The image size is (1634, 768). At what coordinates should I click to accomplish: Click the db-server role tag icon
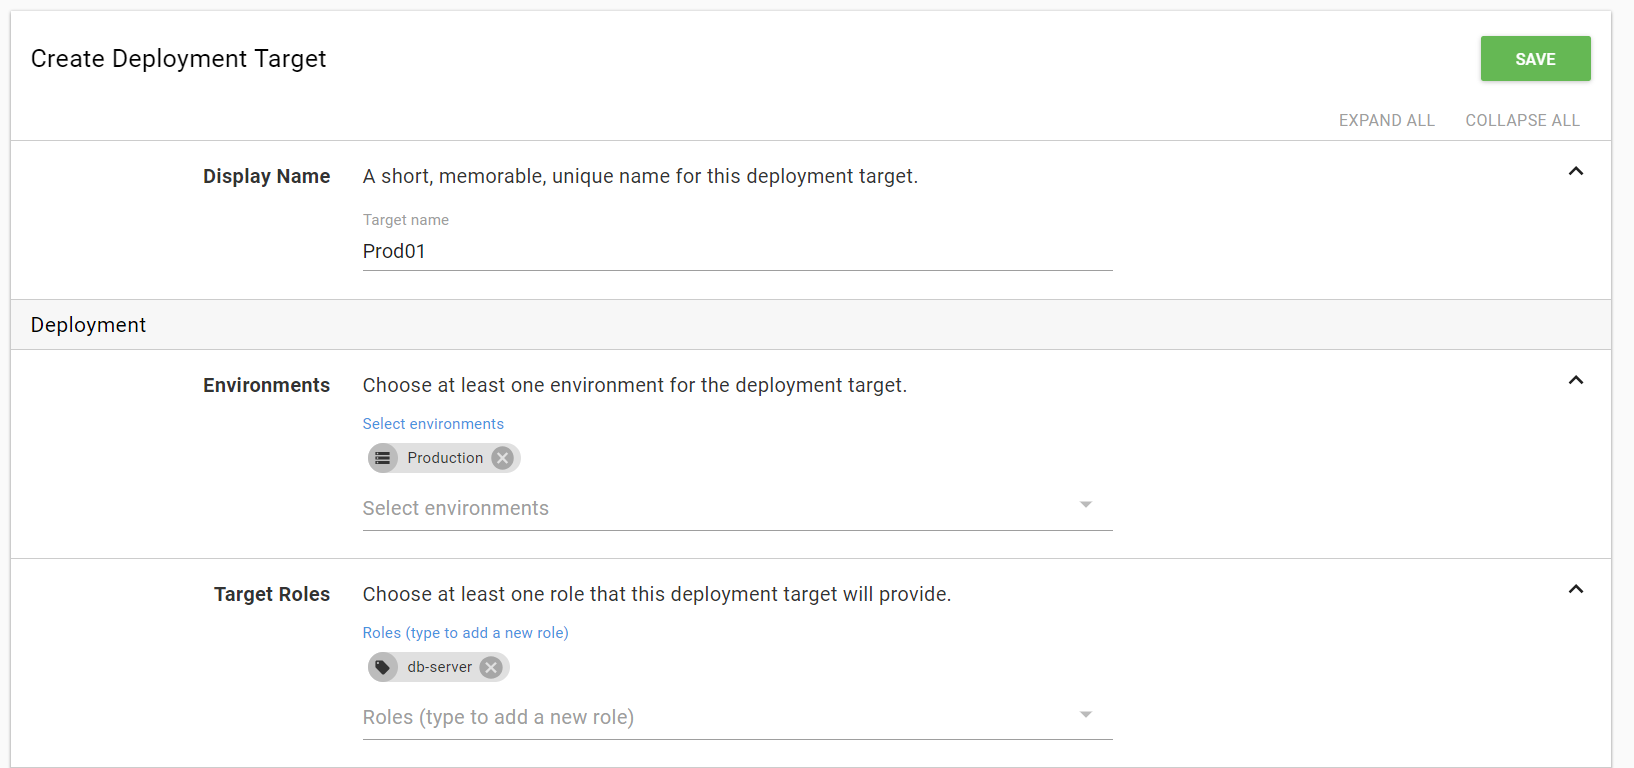[x=383, y=667]
